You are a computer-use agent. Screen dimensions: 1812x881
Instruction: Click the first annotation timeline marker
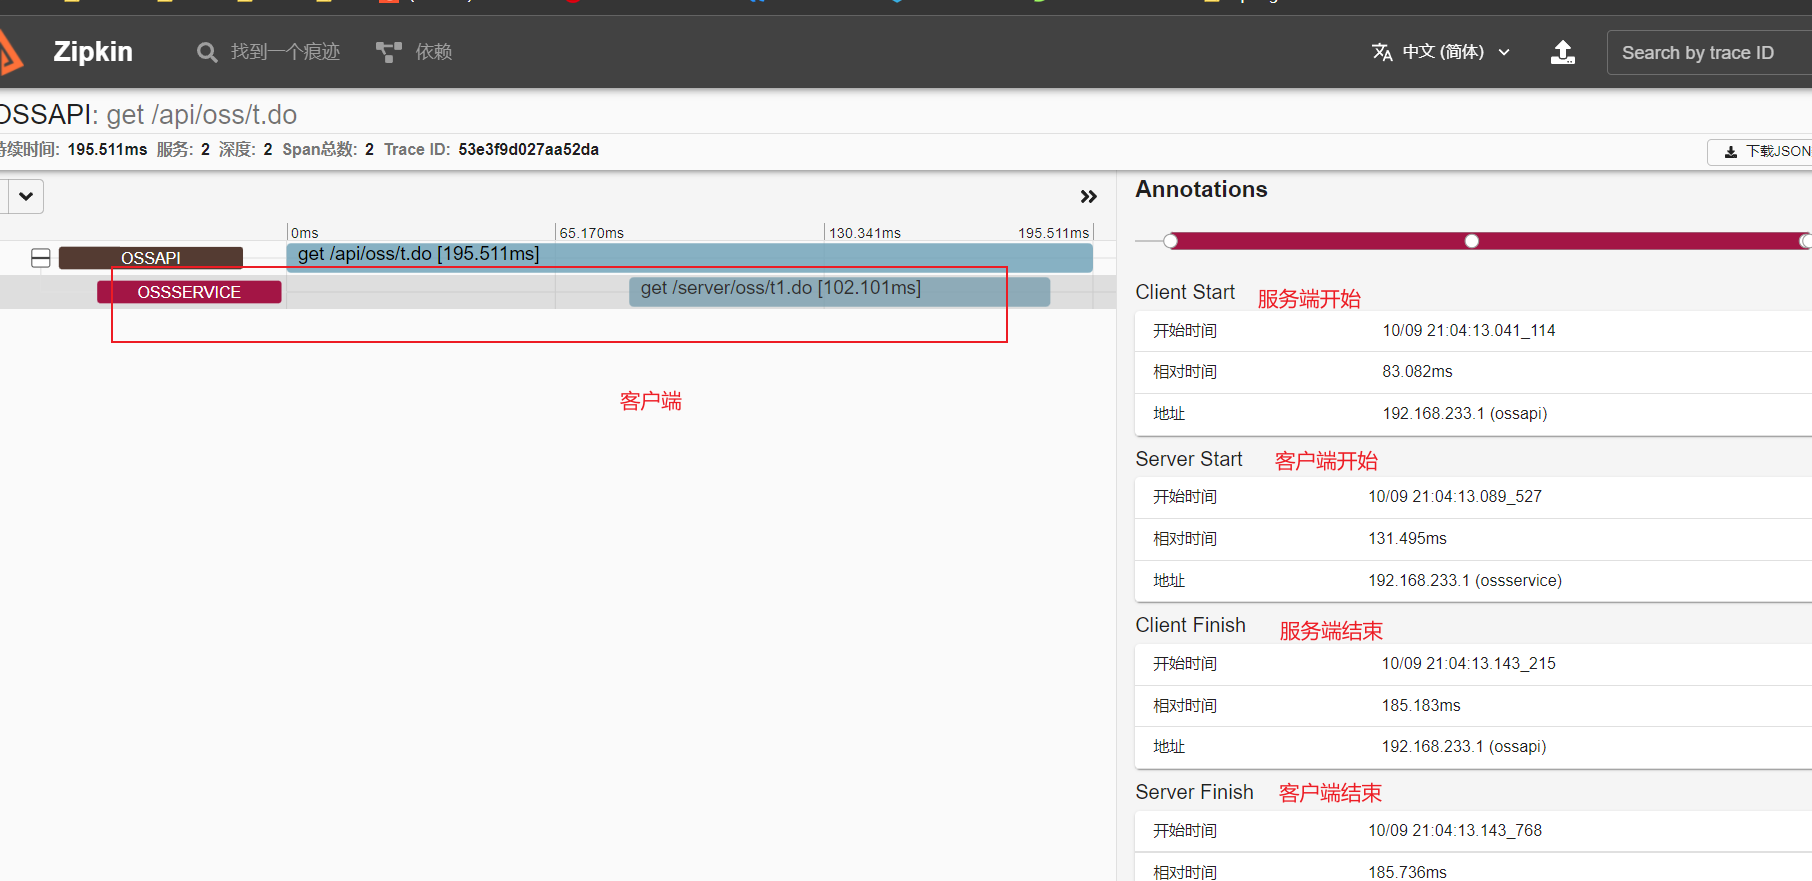click(x=1171, y=241)
